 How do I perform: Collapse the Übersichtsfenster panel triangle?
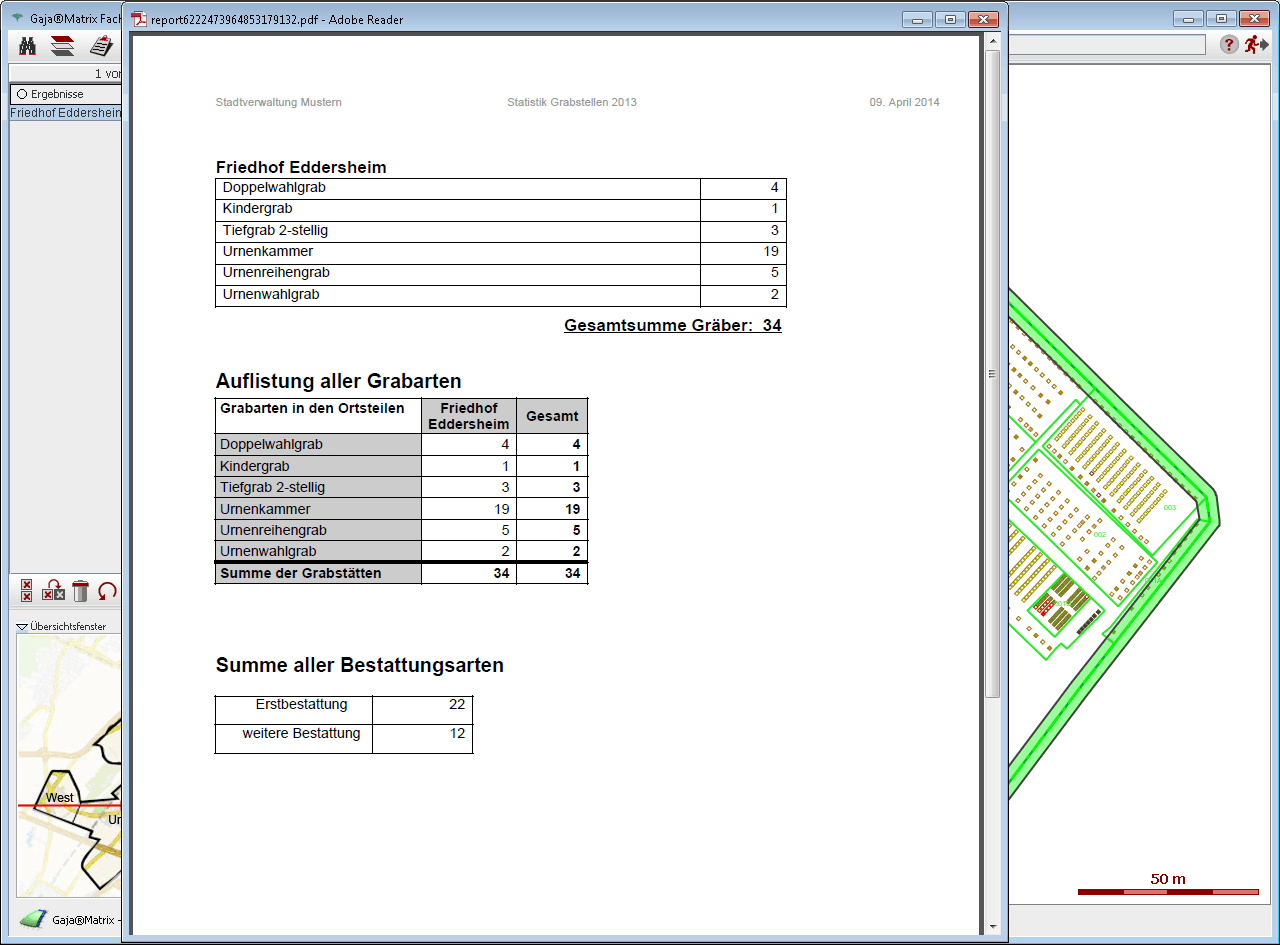click(x=22, y=627)
